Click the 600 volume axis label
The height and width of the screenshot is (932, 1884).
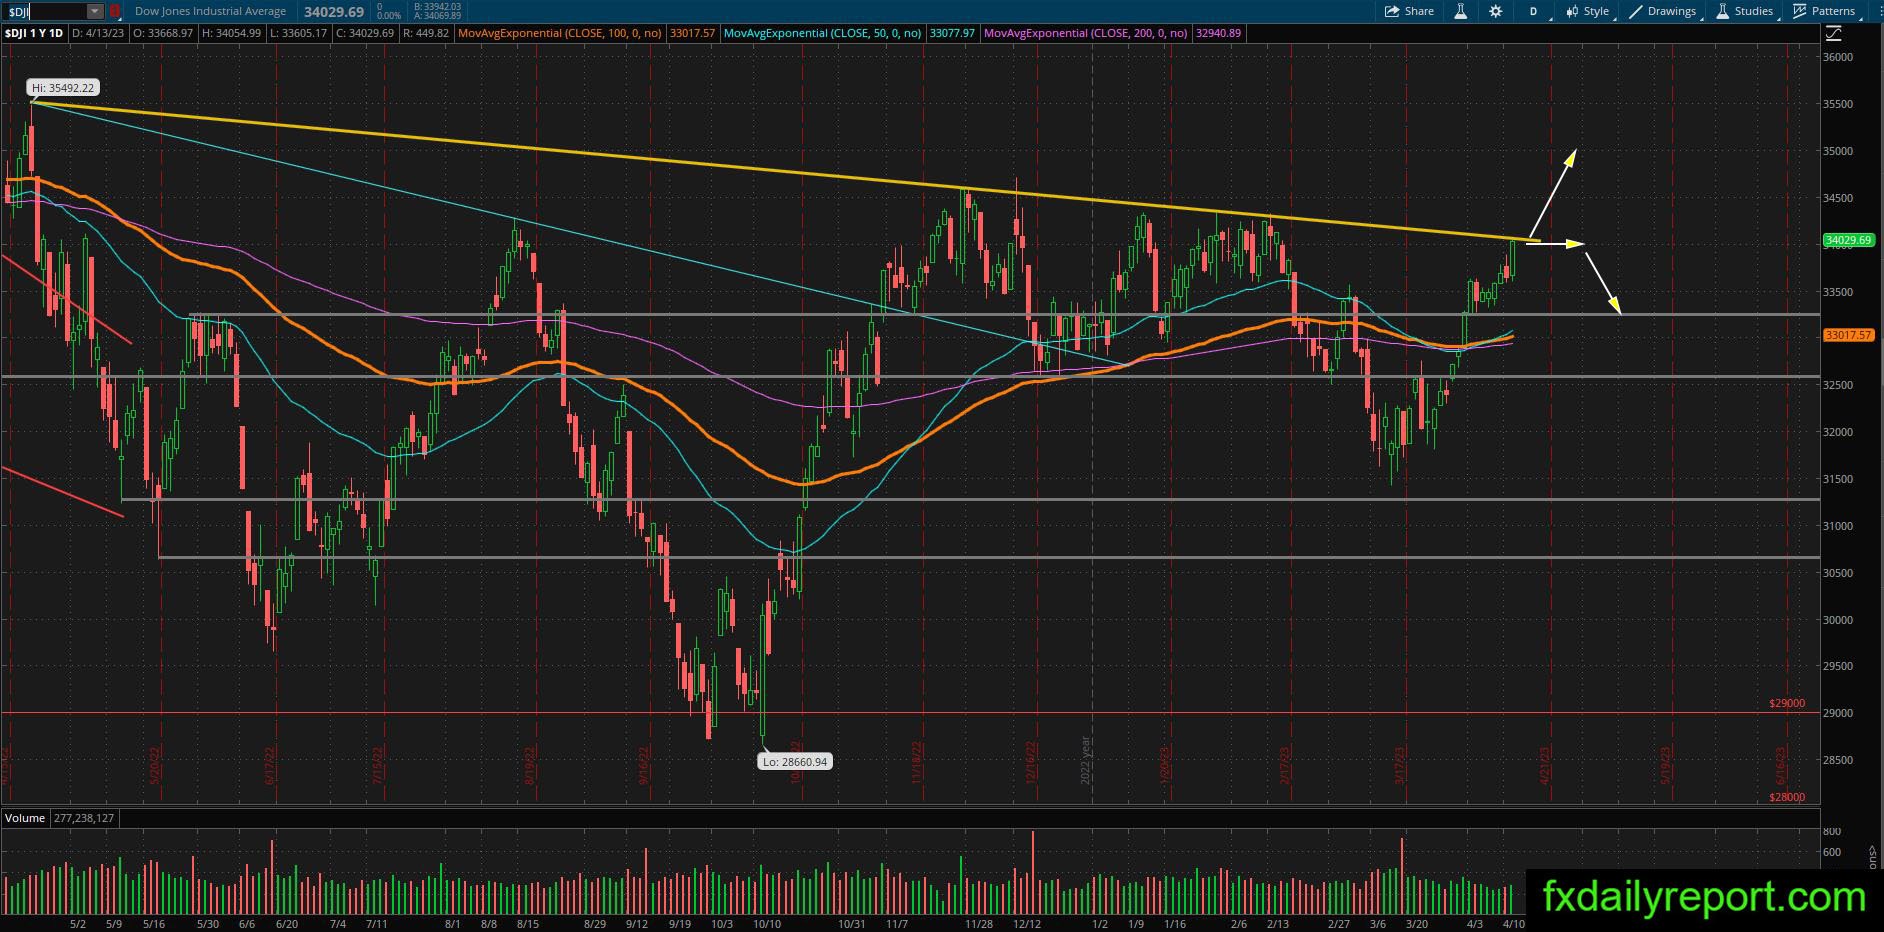click(x=1832, y=853)
